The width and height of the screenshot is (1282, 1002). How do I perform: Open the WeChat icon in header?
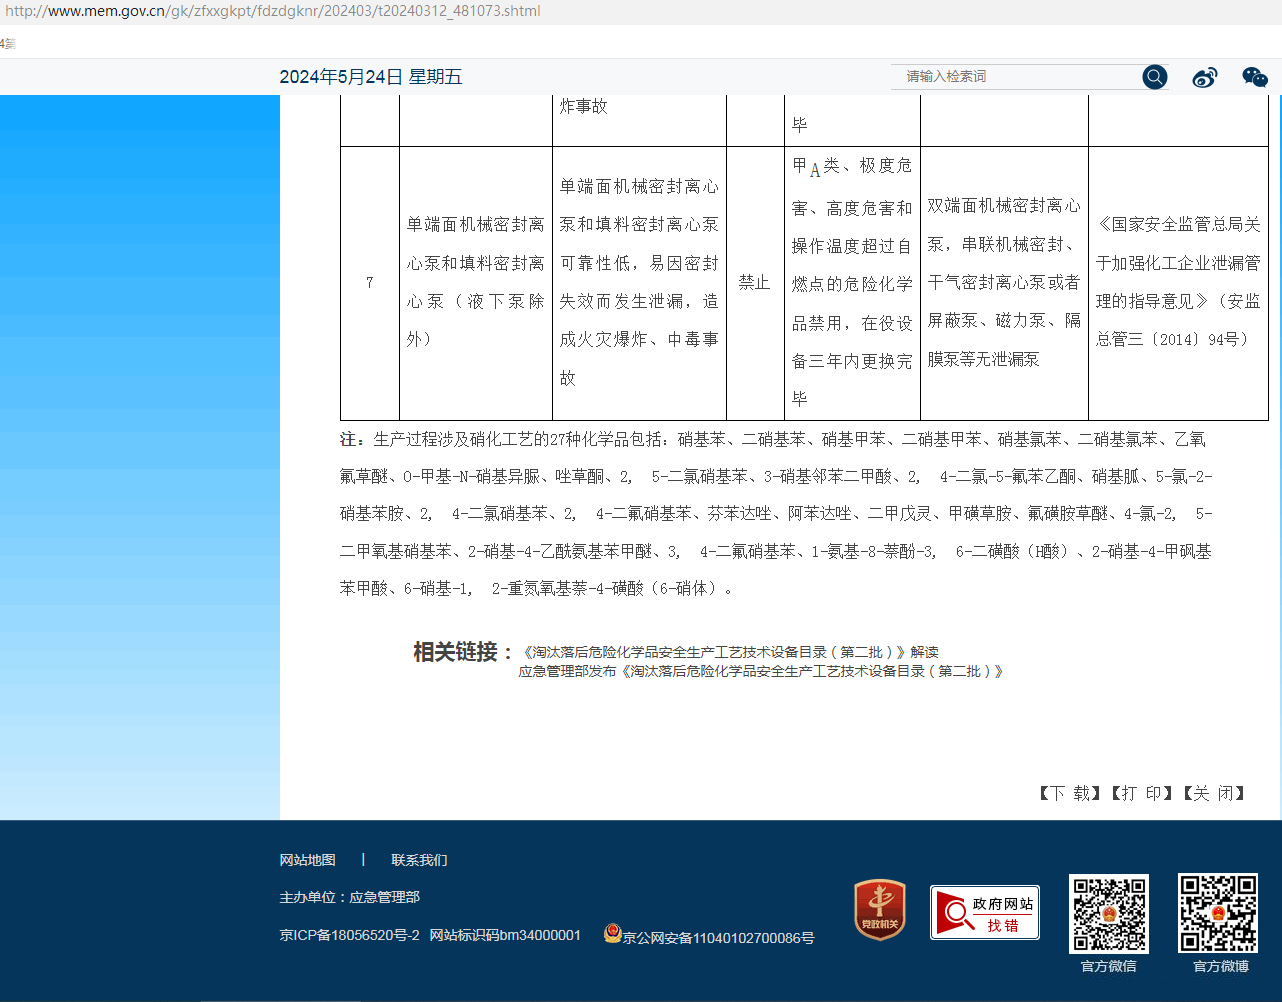(1254, 77)
